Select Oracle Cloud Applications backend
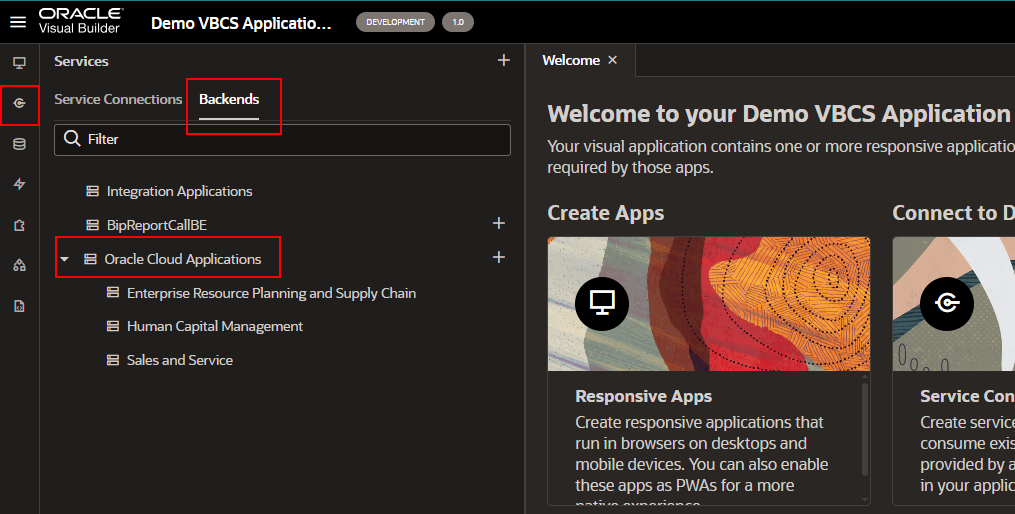 183,259
